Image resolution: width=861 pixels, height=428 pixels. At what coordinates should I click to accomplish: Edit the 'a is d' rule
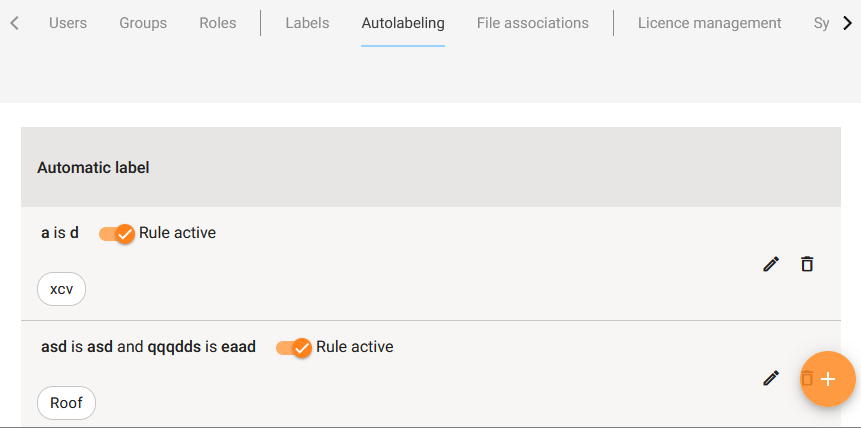pyautogui.click(x=771, y=264)
